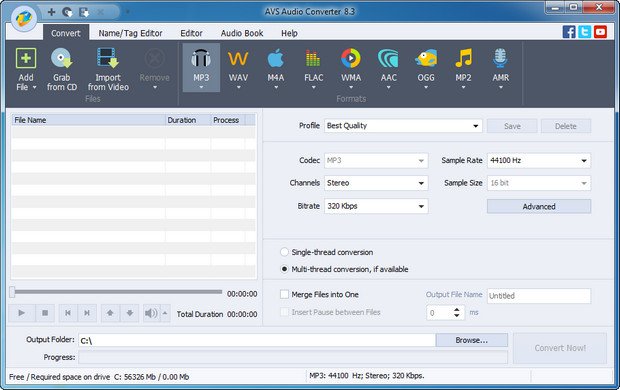The width and height of the screenshot is (620, 390).
Task: Switch to the Convert tab
Action: coord(66,33)
